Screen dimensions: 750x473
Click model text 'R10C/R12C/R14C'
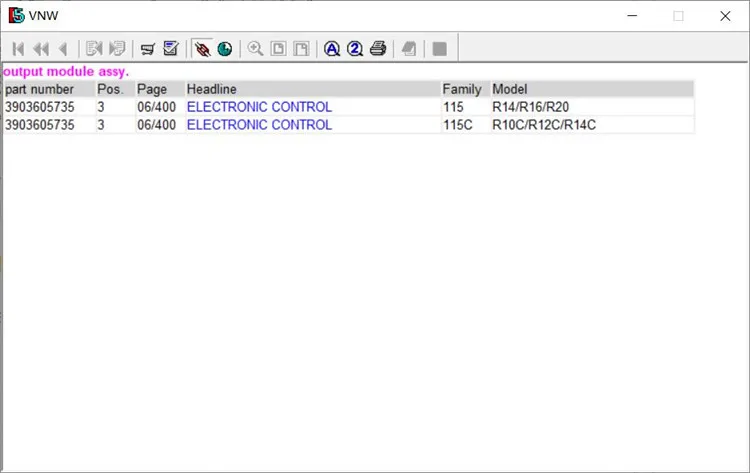pyautogui.click(x=544, y=125)
